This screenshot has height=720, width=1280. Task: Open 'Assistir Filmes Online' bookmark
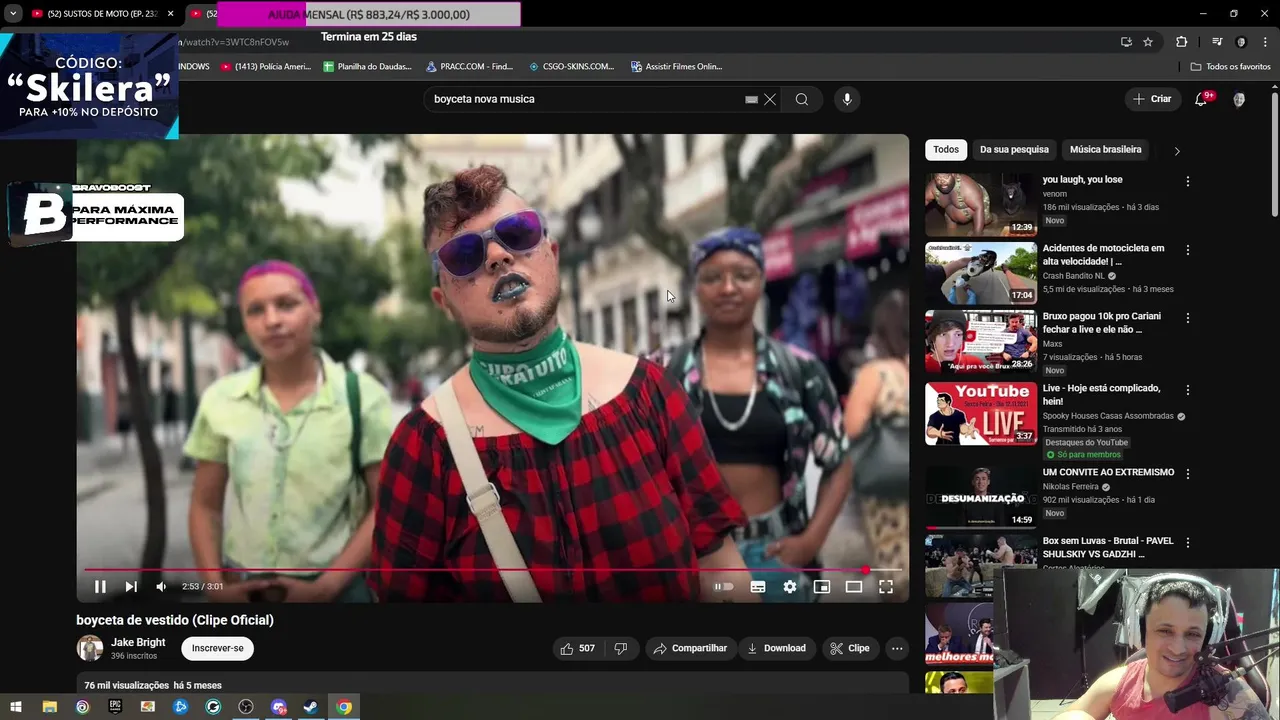[676, 66]
